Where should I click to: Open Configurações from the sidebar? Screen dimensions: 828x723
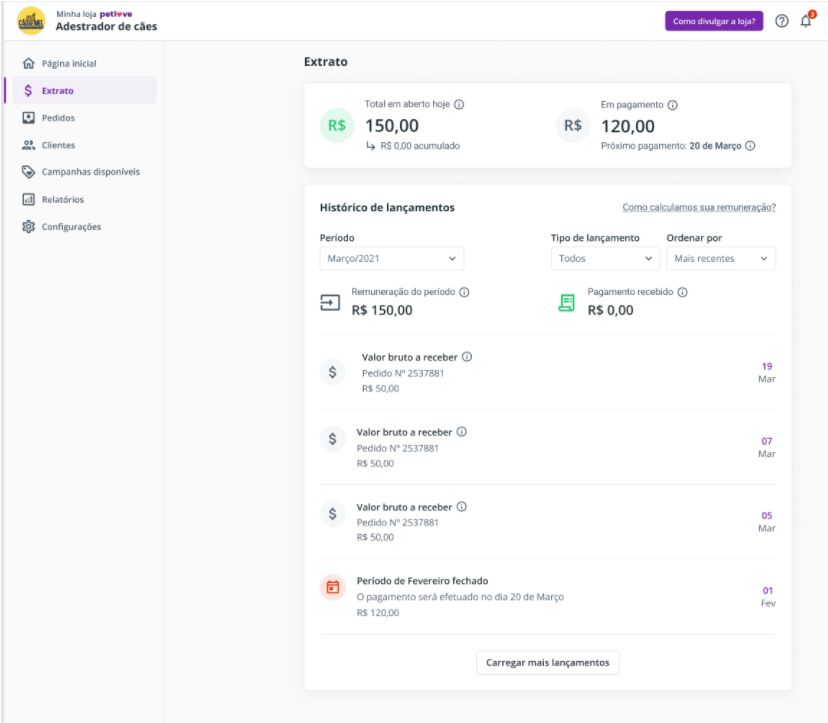(71, 227)
